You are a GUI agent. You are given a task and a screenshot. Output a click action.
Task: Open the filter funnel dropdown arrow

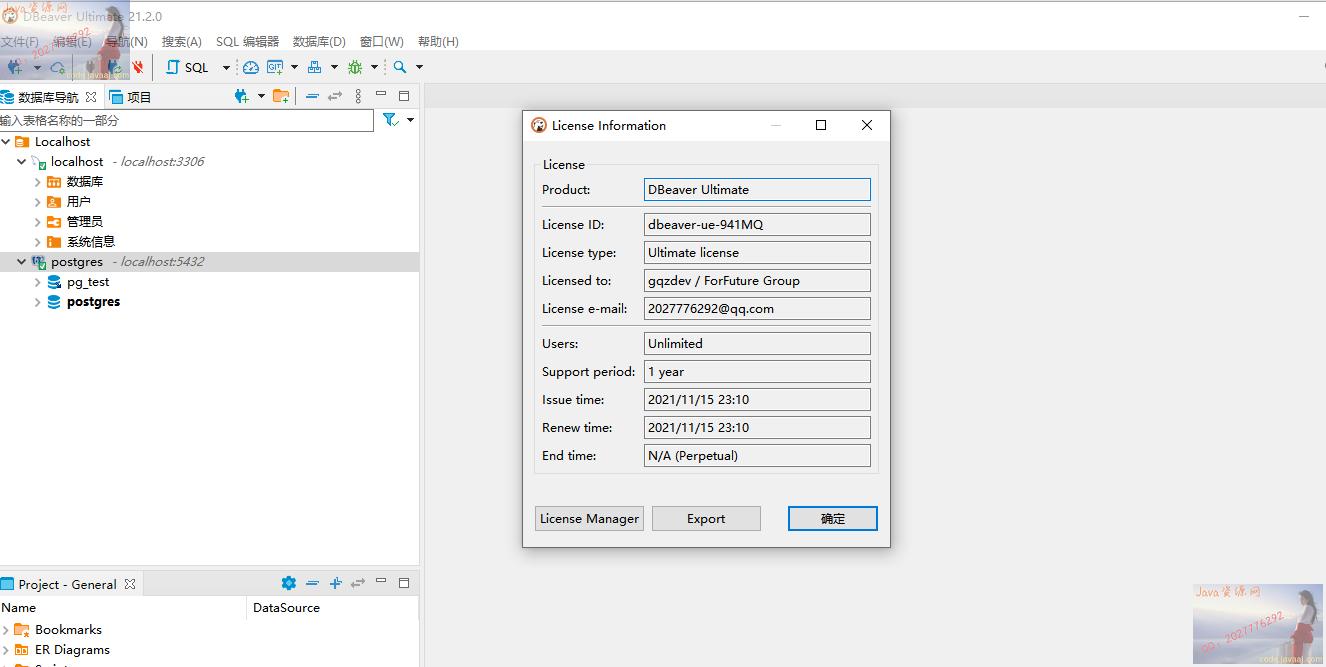[x=410, y=119]
